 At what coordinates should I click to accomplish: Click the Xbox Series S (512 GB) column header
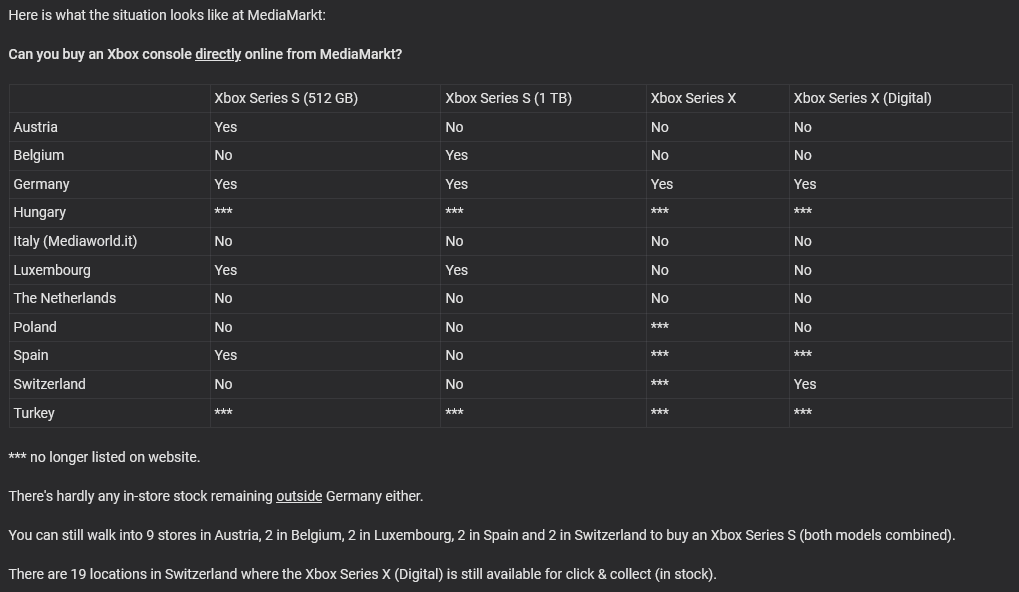pyautogui.click(x=286, y=98)
